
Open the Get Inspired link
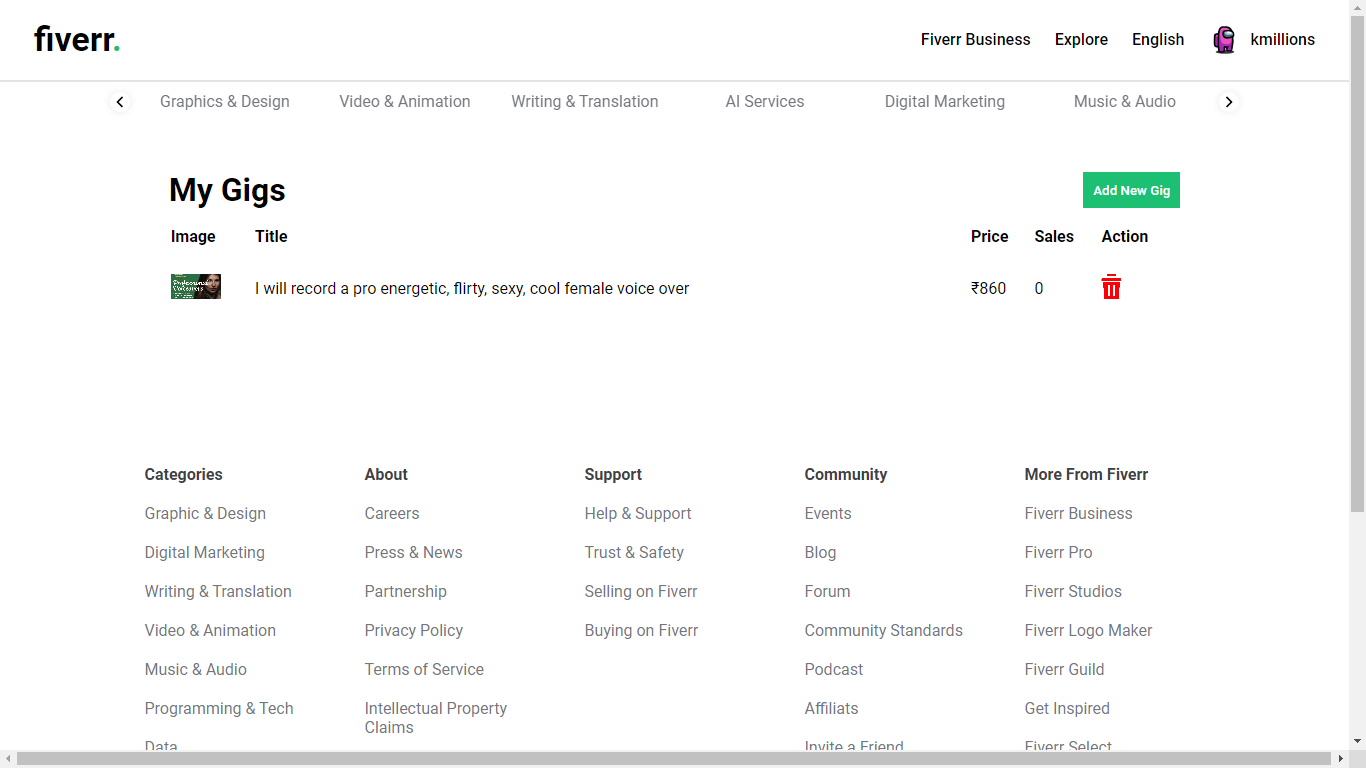click(1067, 708)
